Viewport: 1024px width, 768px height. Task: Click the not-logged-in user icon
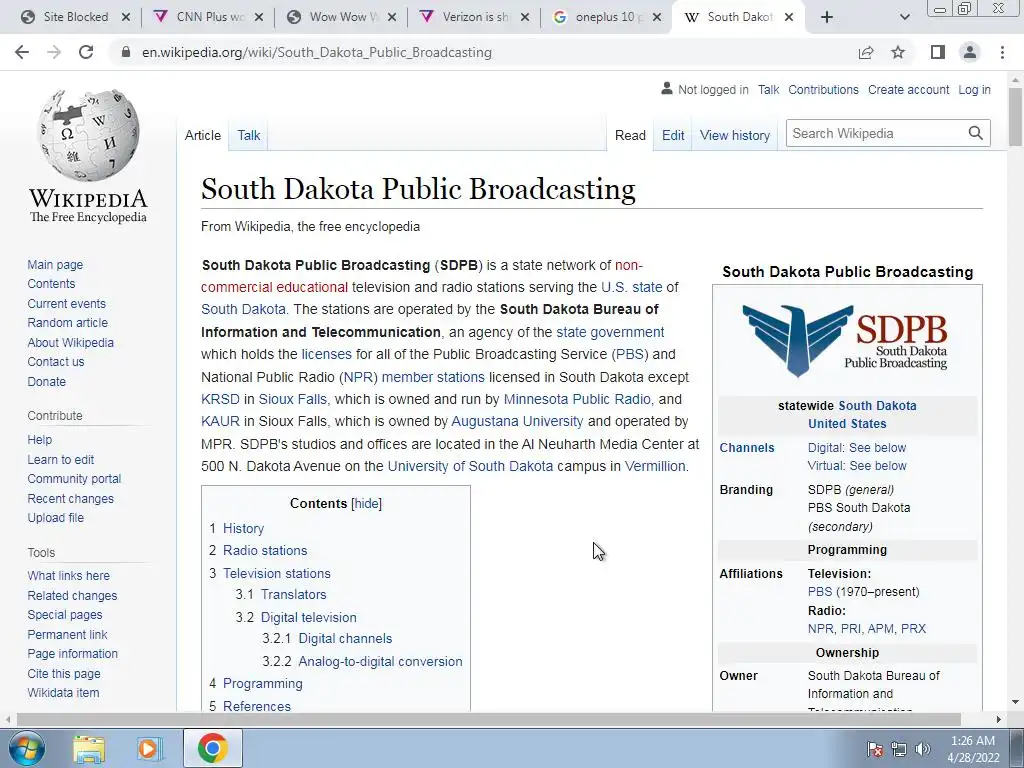pyautogui.click(x=666, y=89)
